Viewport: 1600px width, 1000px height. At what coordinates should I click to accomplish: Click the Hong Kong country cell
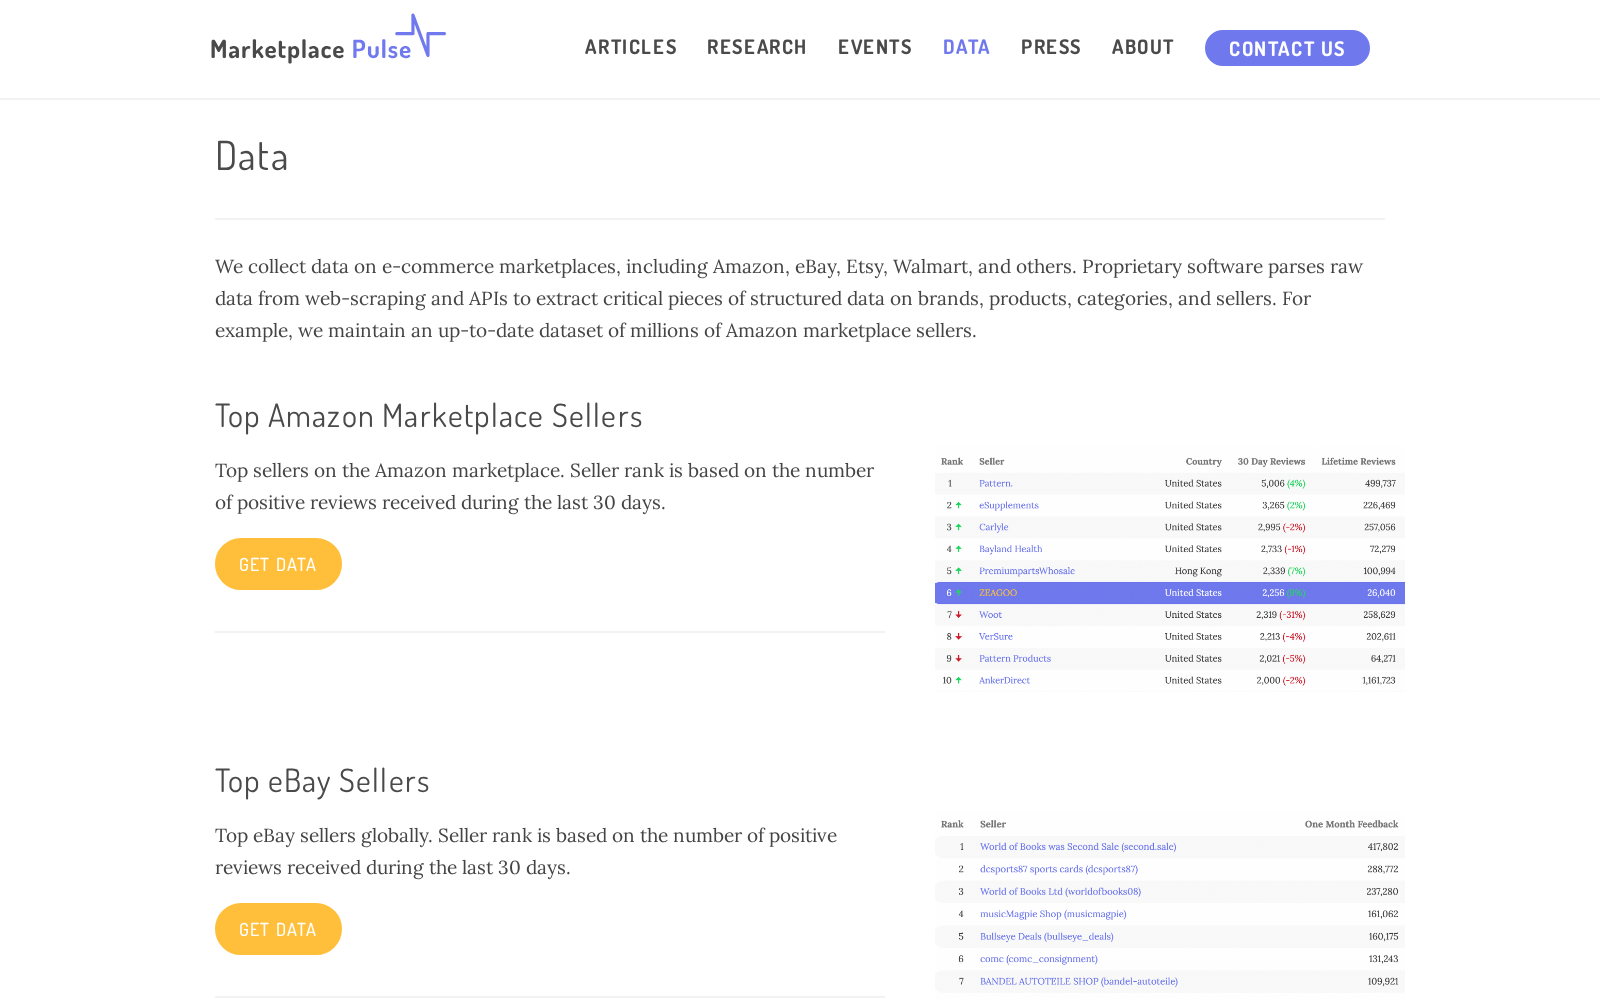click(1198, 571)
